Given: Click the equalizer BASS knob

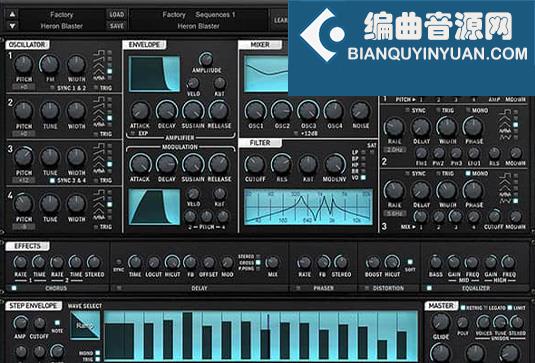Looking at the screenshot, I should click(x=436, y=262).
